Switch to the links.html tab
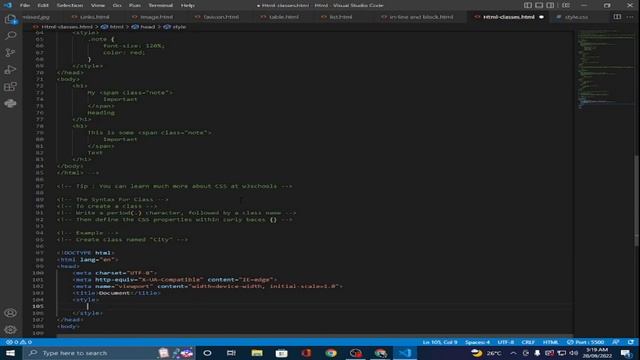This screenshot has height=360, width=640. point(94,17)
